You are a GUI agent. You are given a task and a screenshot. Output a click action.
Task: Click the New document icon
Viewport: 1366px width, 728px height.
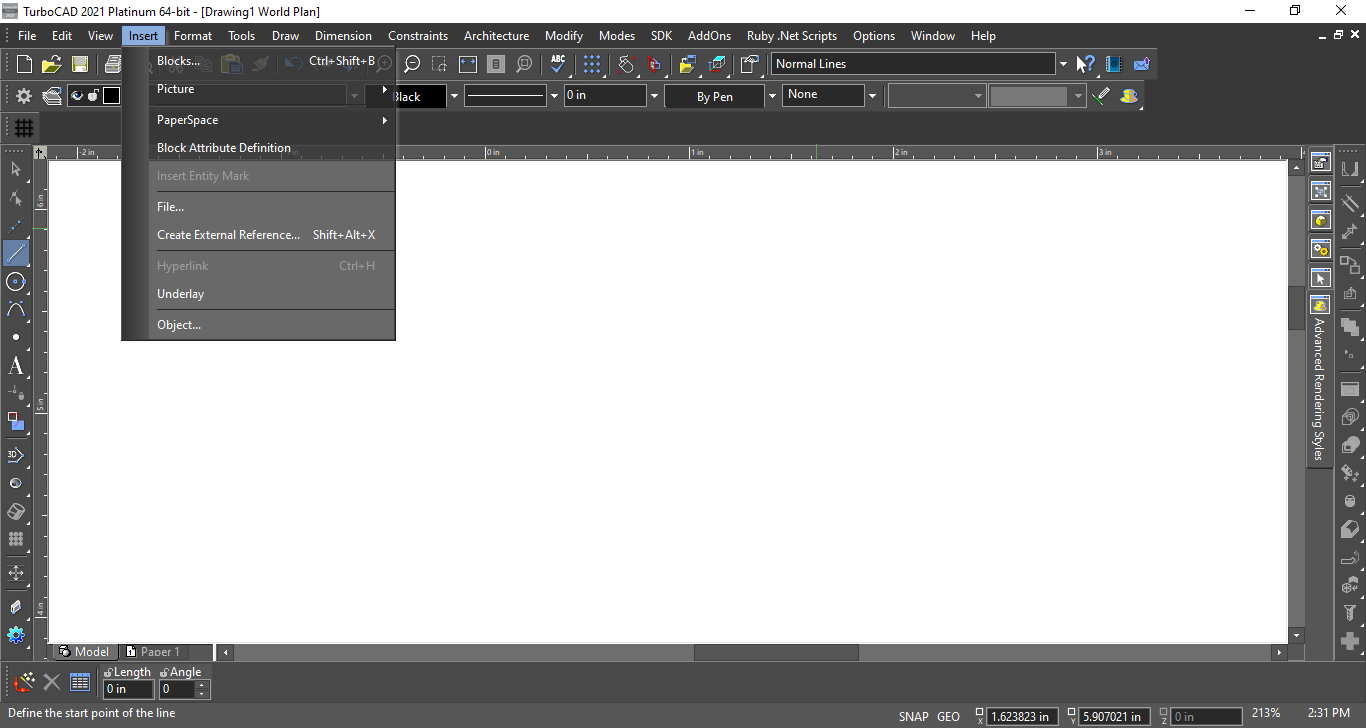click(x=24, y=64)
